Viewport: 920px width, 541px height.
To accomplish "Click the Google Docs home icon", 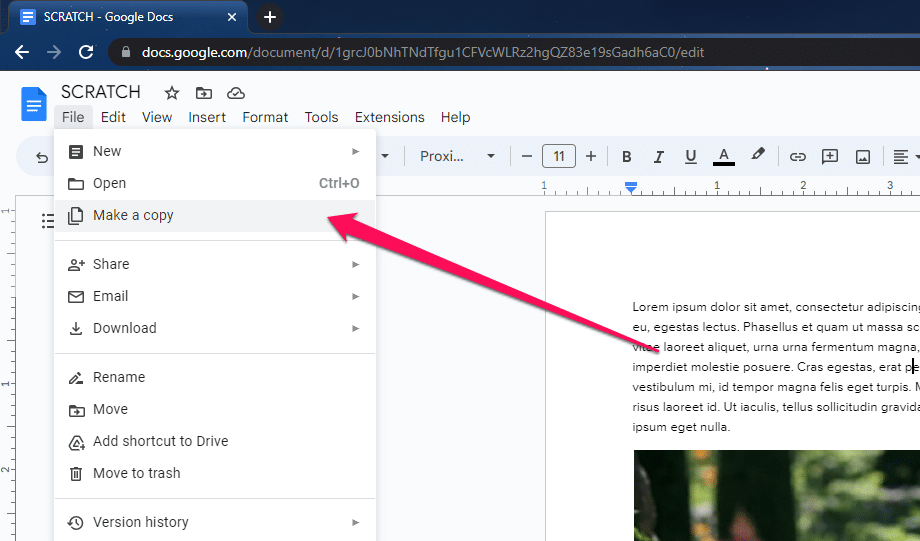I will tap(34, 104).
